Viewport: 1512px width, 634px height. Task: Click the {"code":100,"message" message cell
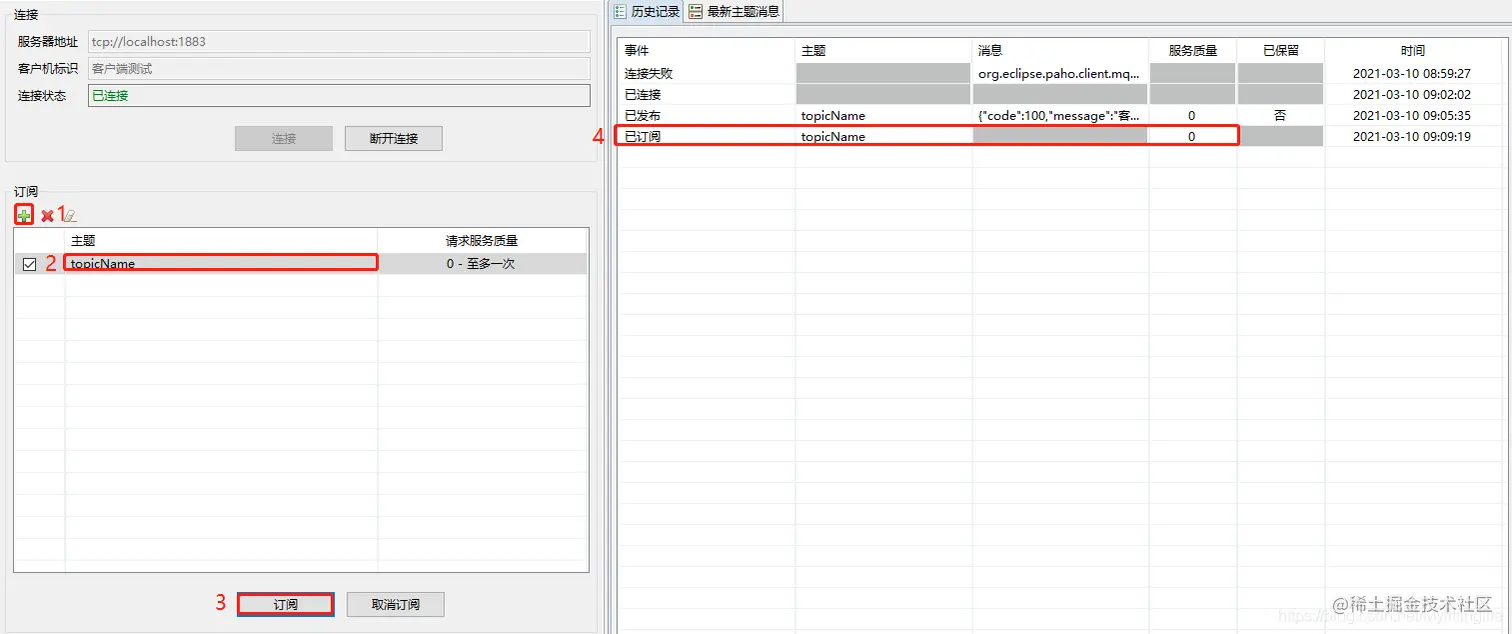point(1059,116)
